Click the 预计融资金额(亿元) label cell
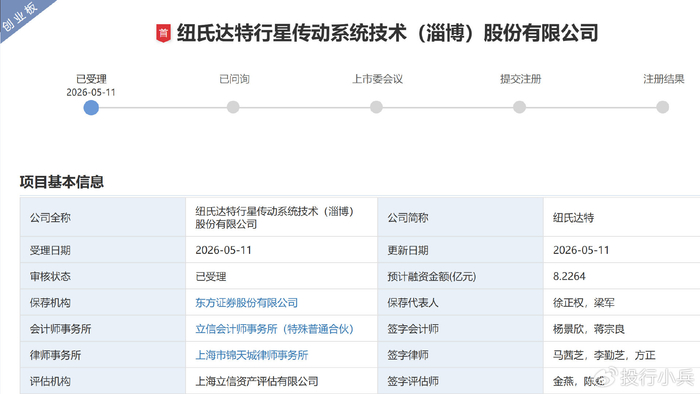700x394 pixels. click(x=461, y=276)
